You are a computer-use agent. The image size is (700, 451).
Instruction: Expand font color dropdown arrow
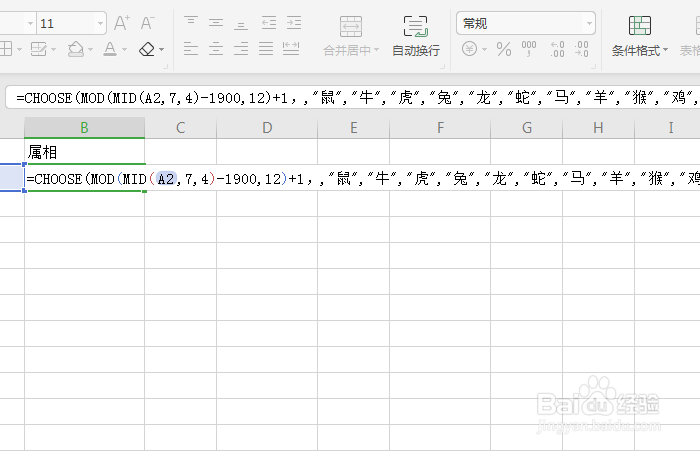pyautogui.click(x=125, y=50)
